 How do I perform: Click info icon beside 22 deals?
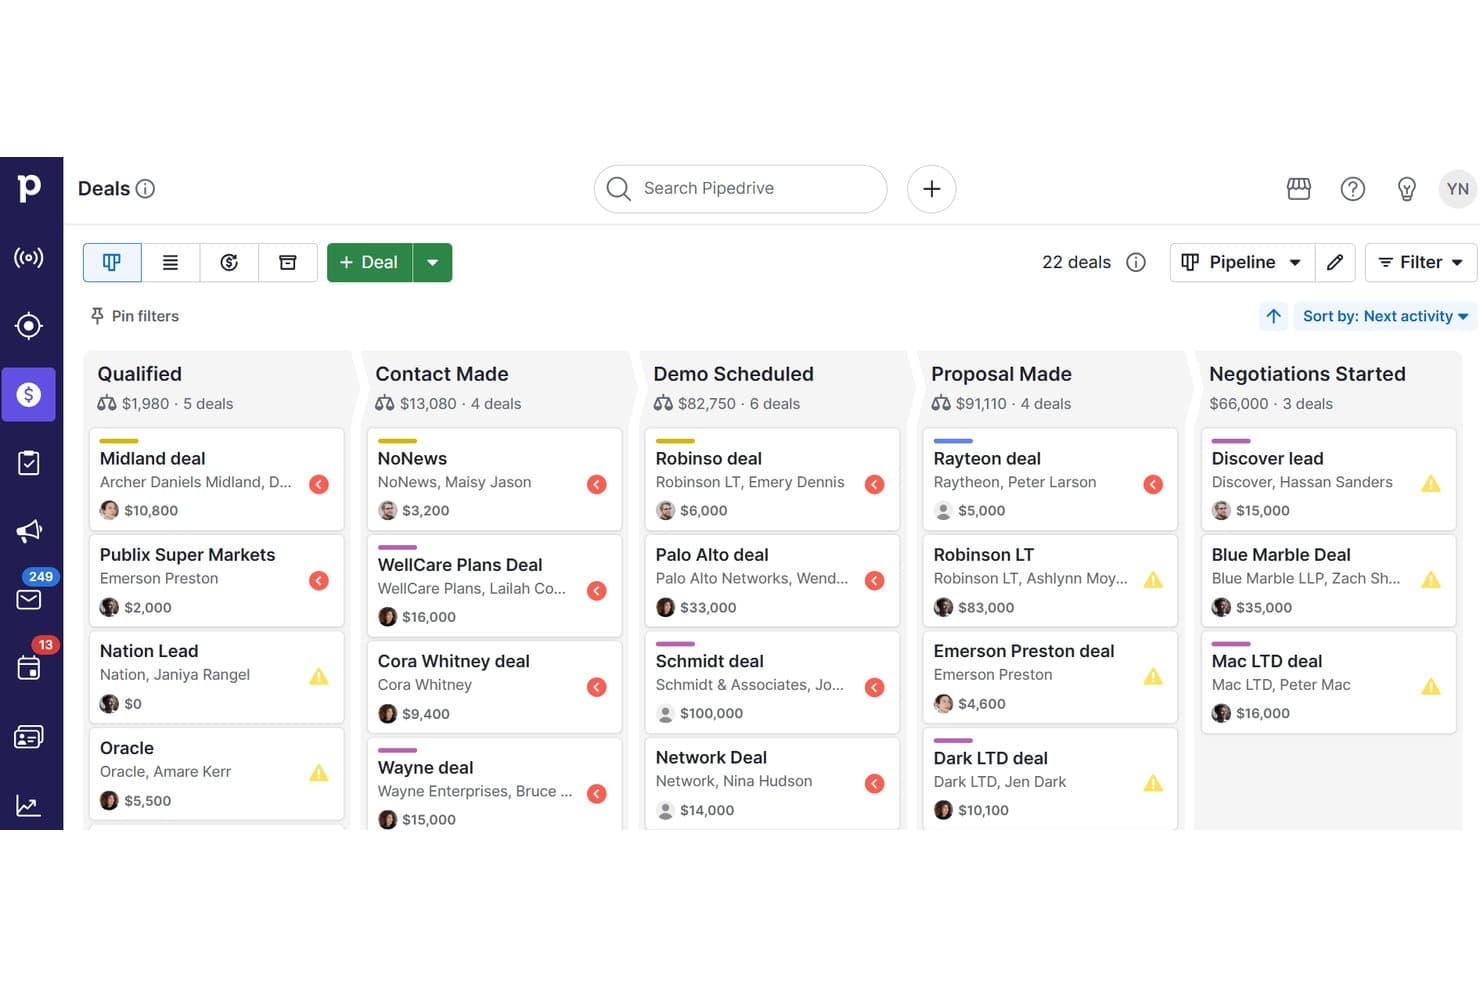point(1136,262)
